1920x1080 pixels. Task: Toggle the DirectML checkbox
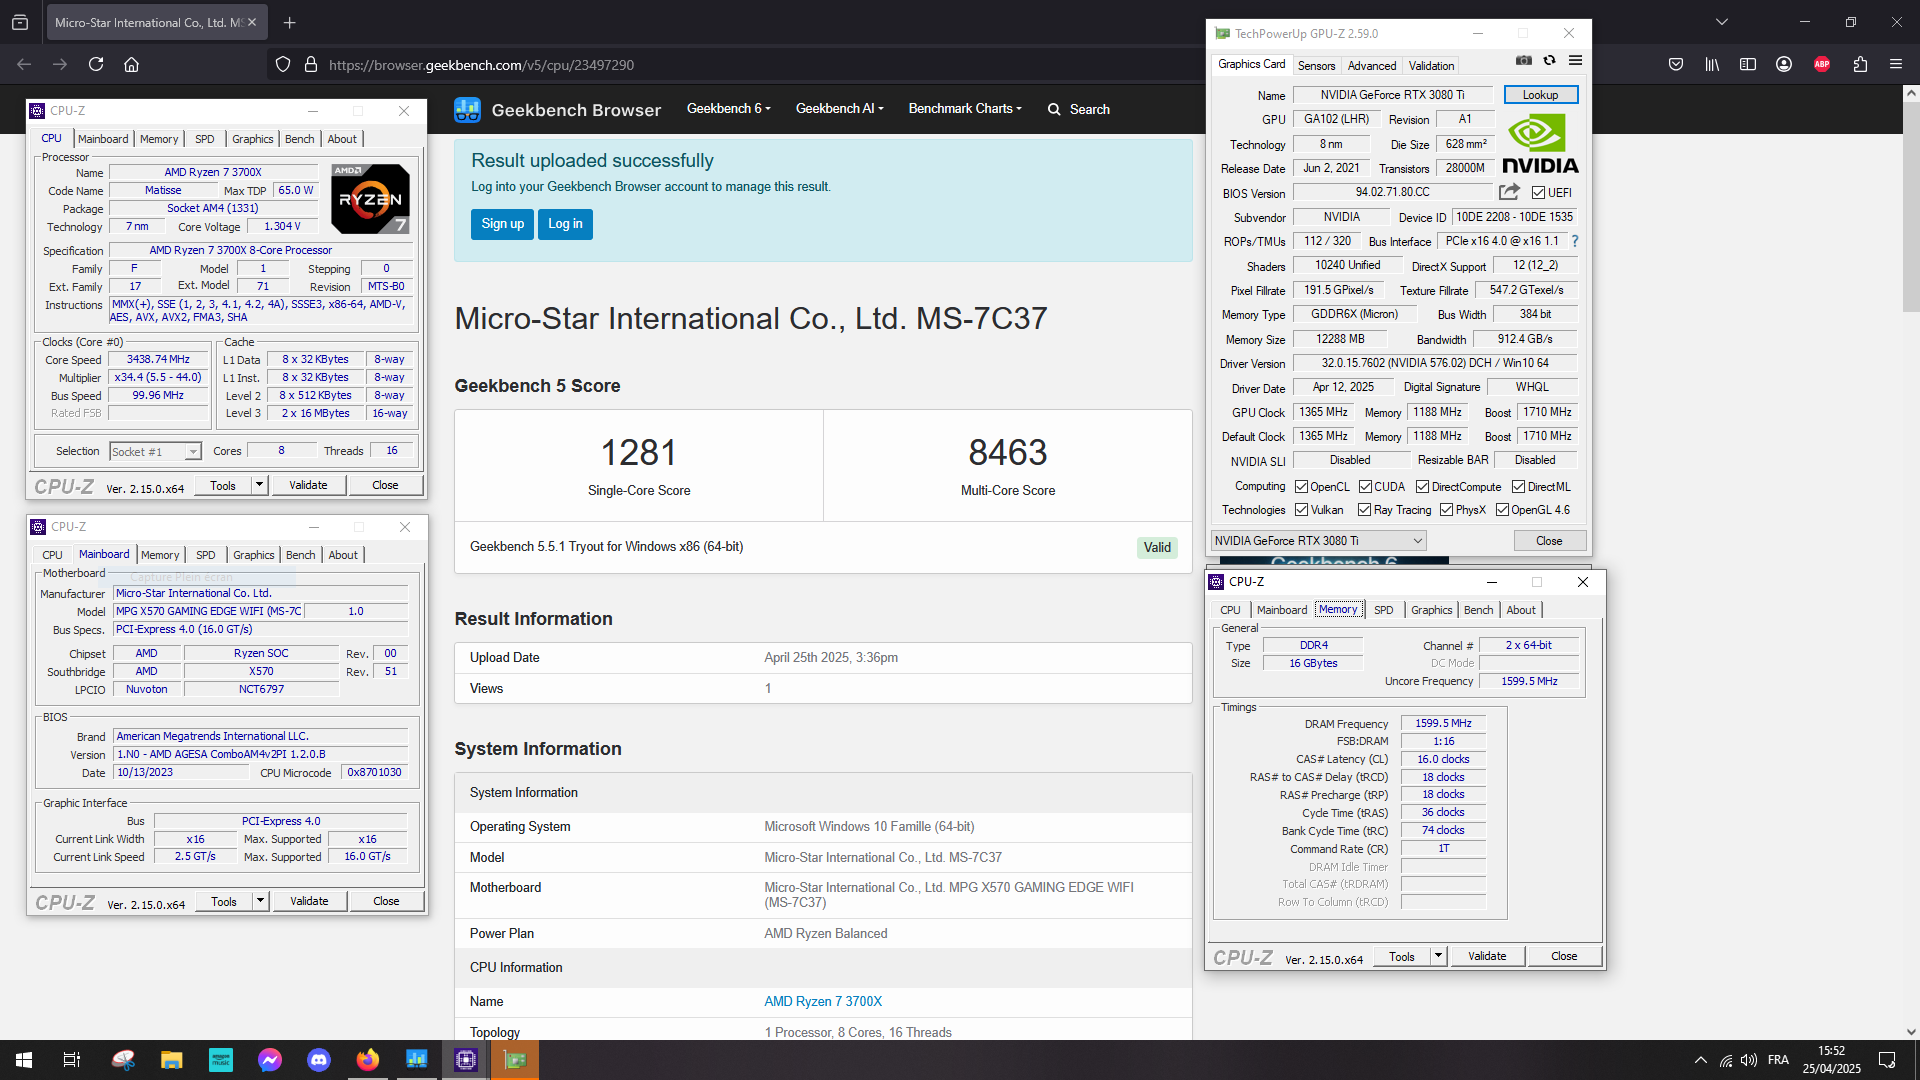pos(1518,487)
